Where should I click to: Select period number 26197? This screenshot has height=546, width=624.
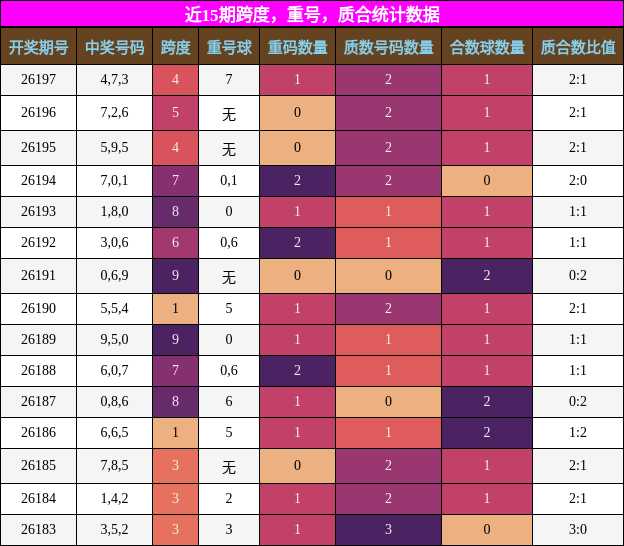point(39,80)
